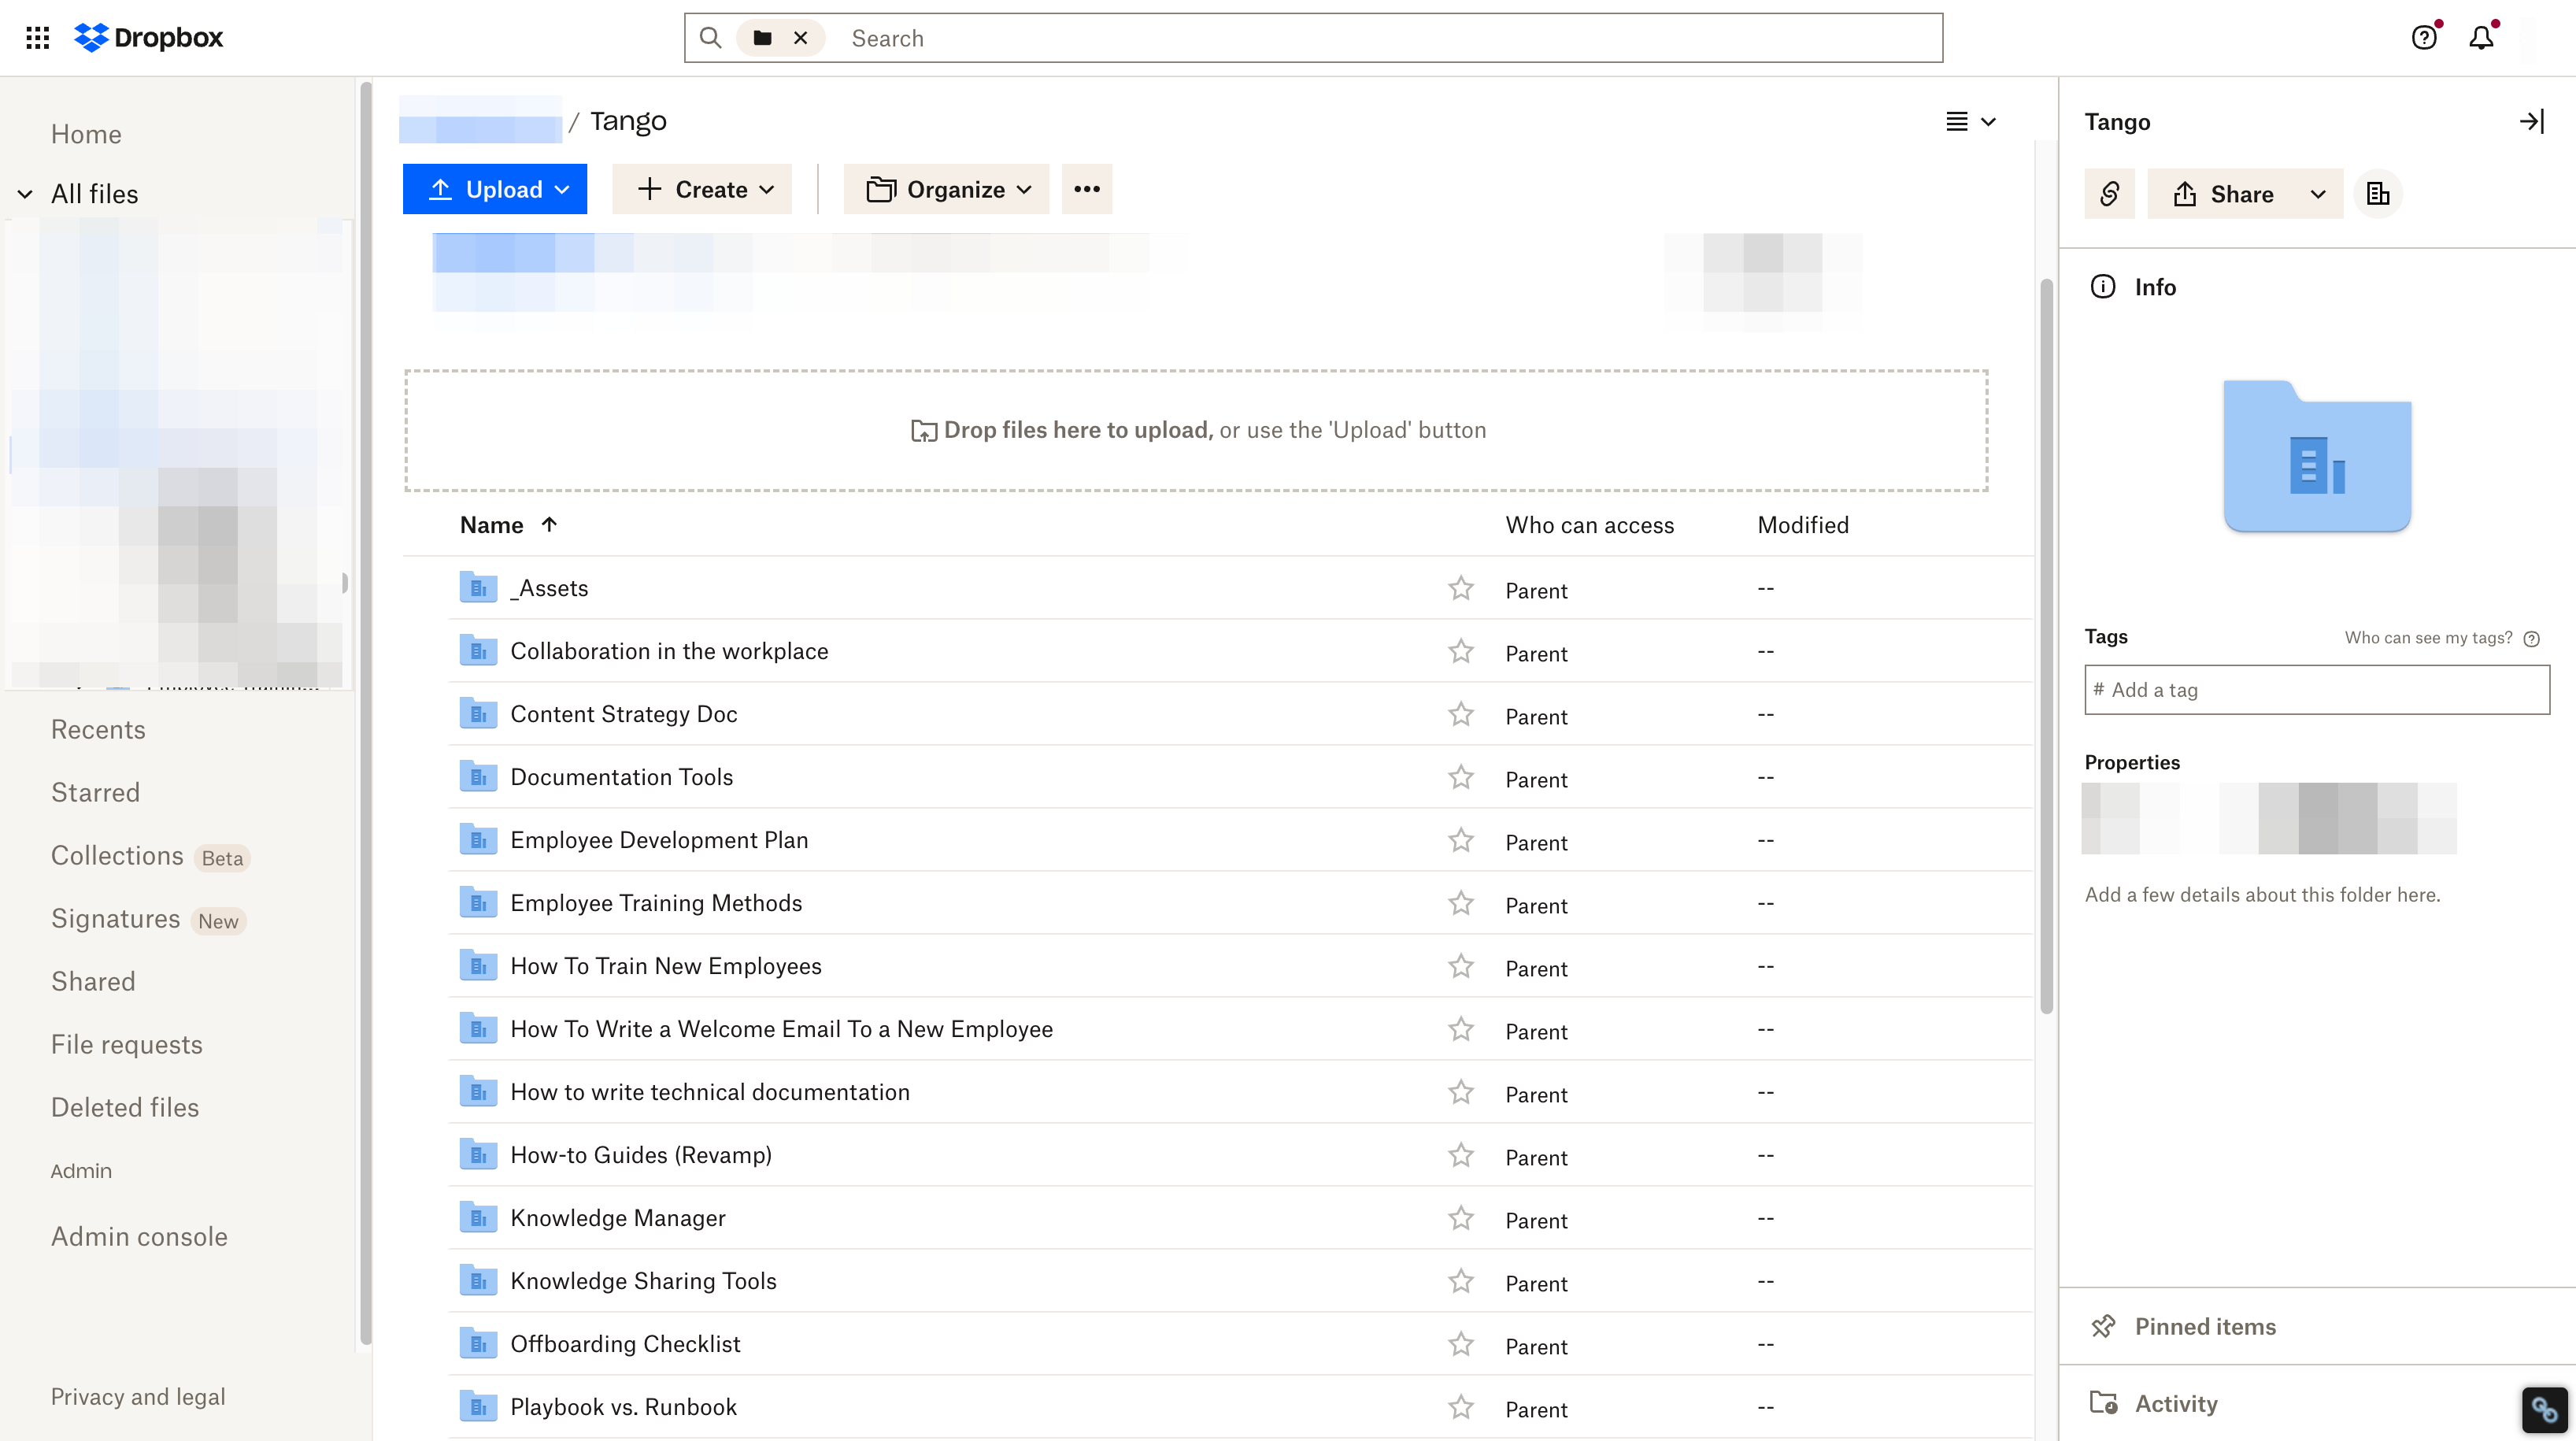Click the Search input field
This screenshot has height=1441, width=2576.
pyautogui.click(x=1390, y=38)
